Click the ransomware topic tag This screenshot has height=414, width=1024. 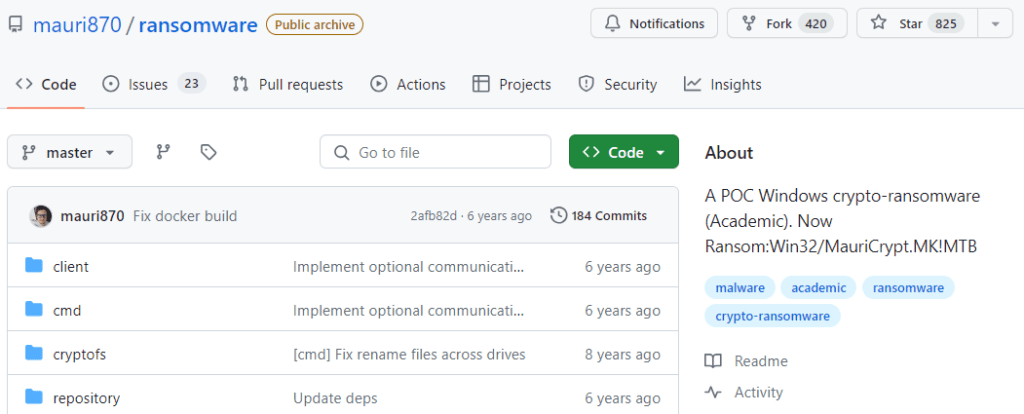(908, 287)
